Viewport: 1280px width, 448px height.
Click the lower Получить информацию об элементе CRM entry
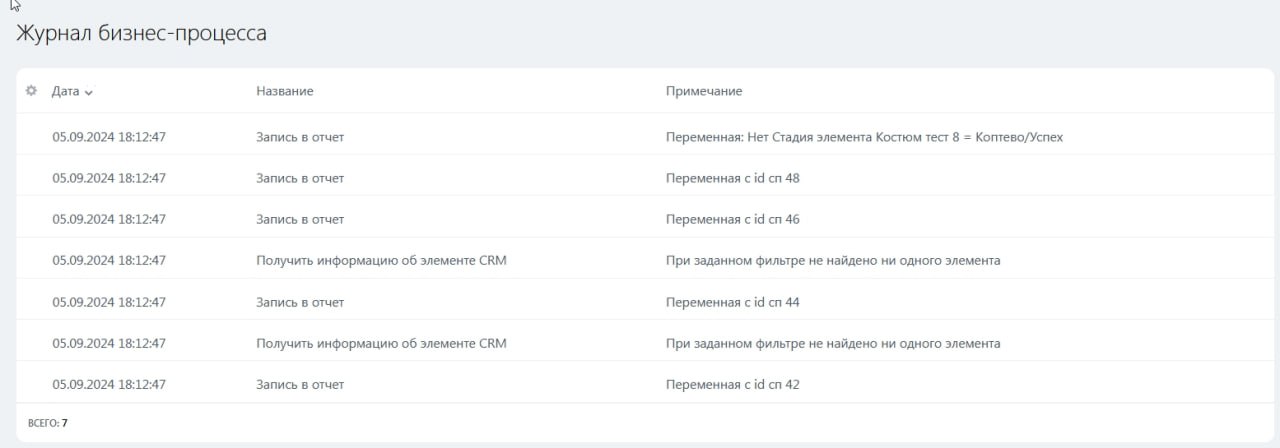[381, 343]
